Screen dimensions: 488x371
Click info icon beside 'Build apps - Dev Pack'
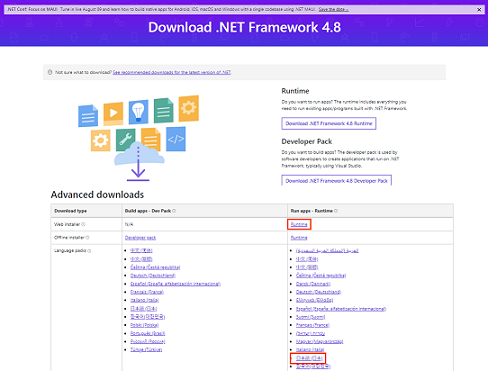(x=174, y=211)
